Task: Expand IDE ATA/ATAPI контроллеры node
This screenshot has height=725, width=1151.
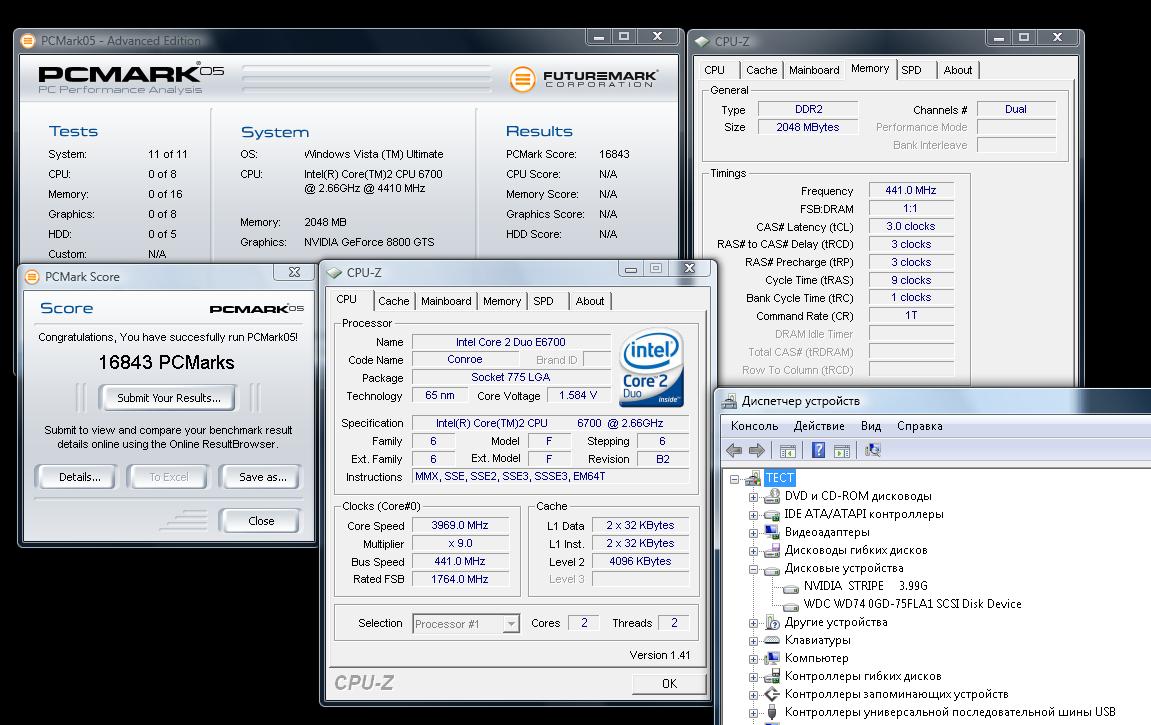Action: [x=753, y=515]
